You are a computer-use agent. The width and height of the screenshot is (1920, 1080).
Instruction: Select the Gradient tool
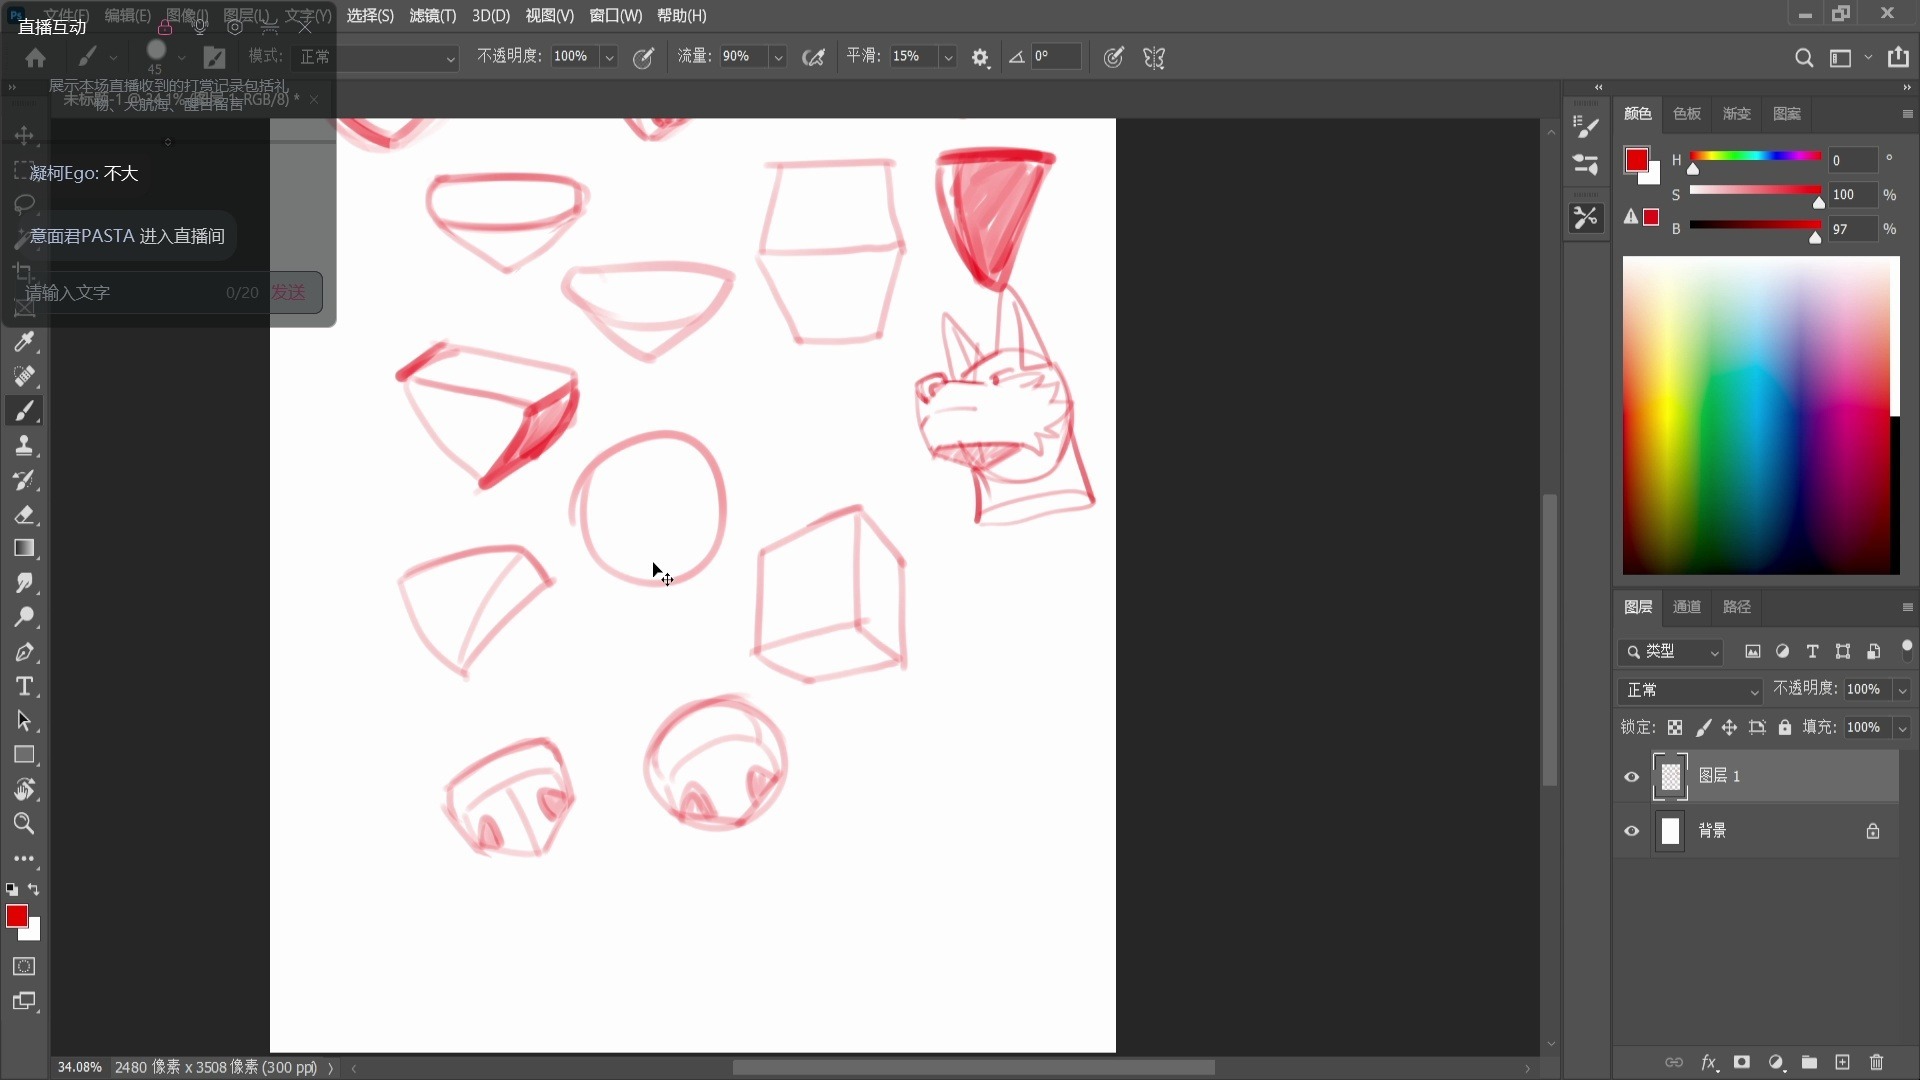[x=25, y=549]
